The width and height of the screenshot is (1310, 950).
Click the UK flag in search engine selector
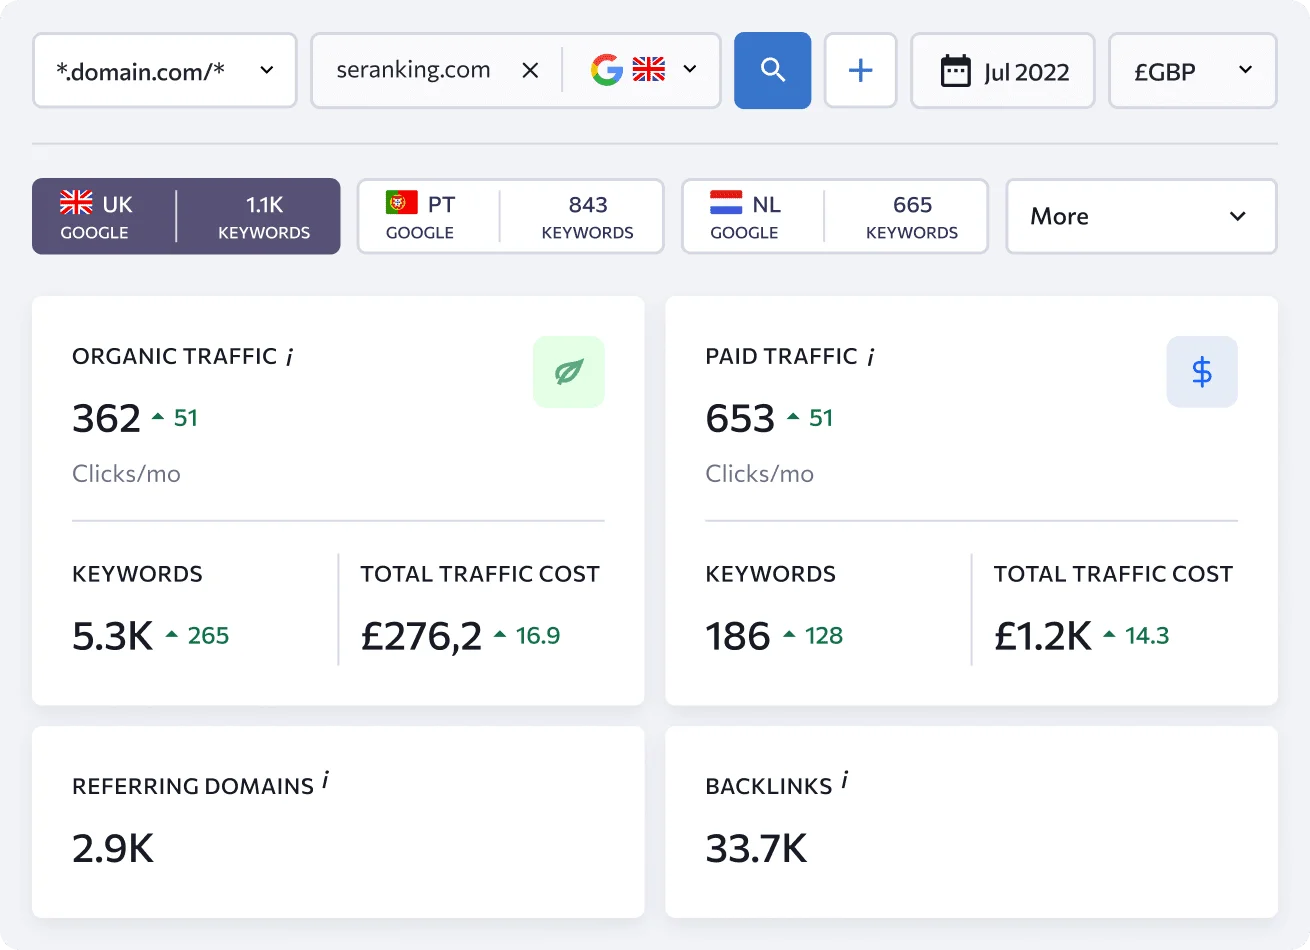[x=648, y=70]
